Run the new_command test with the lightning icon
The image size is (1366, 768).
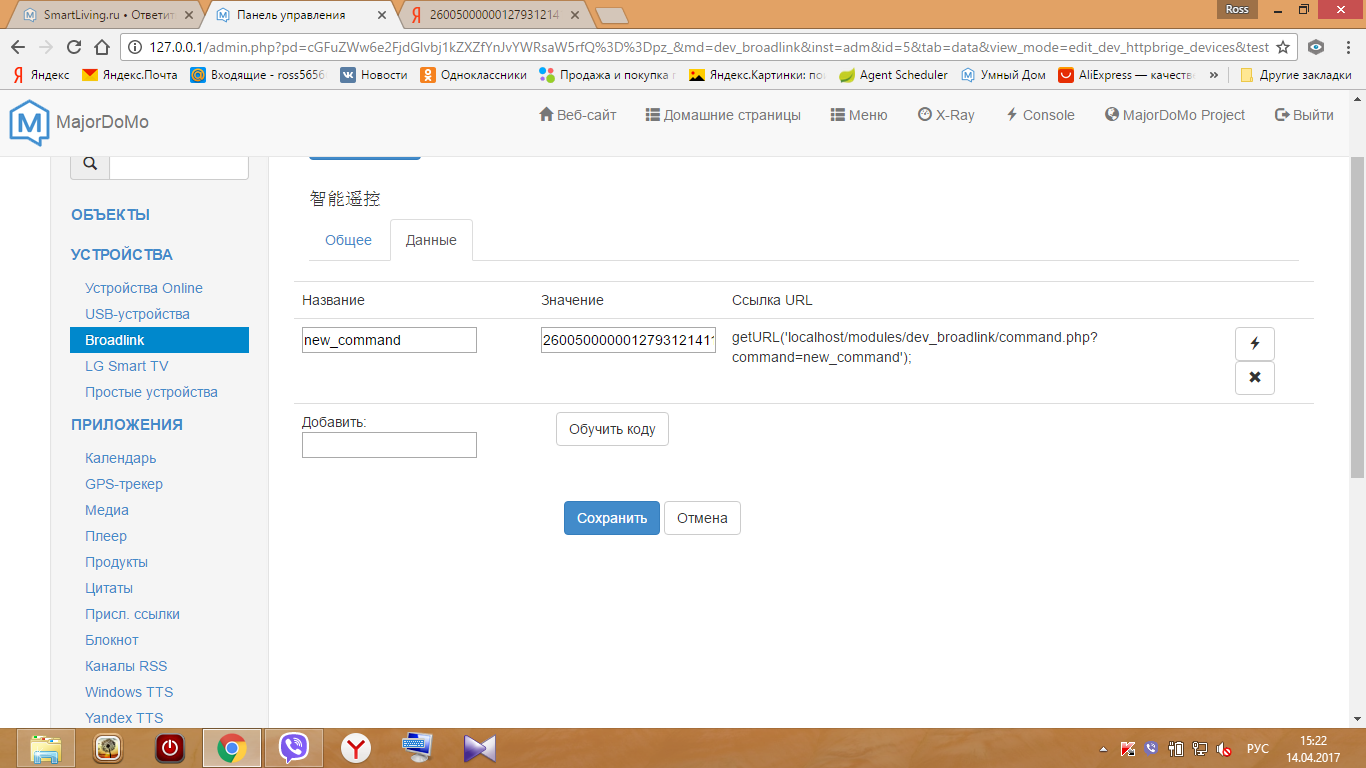tap(1255, 343)
